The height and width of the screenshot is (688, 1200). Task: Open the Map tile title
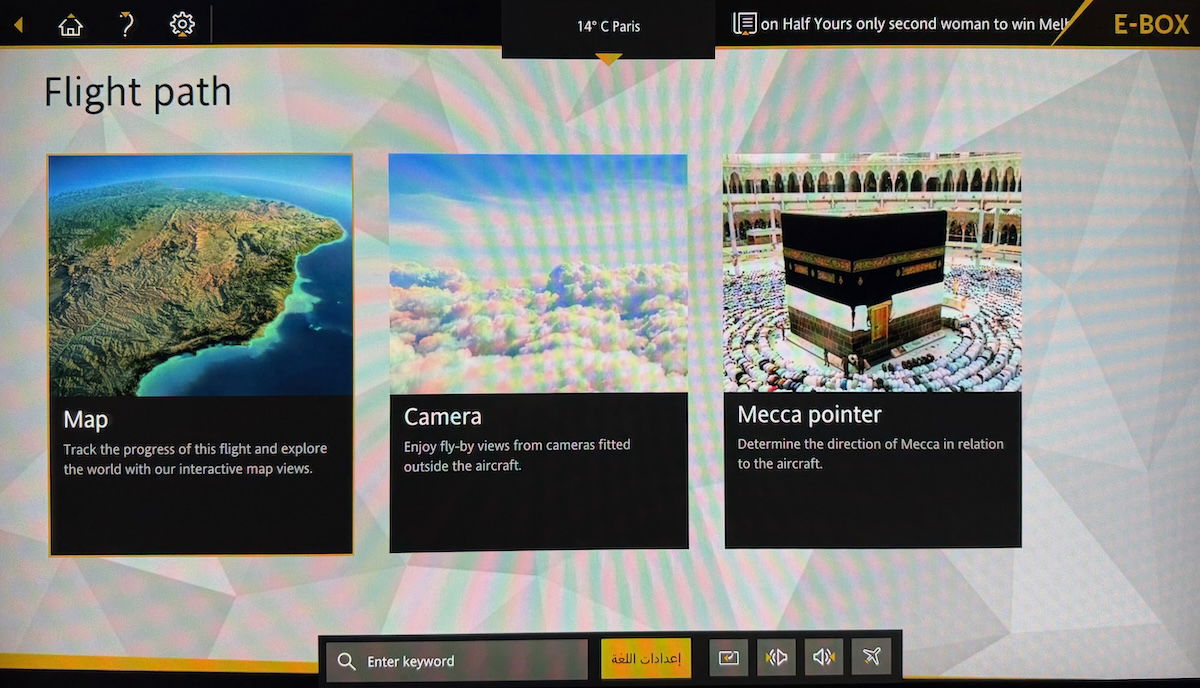[86, 419]
